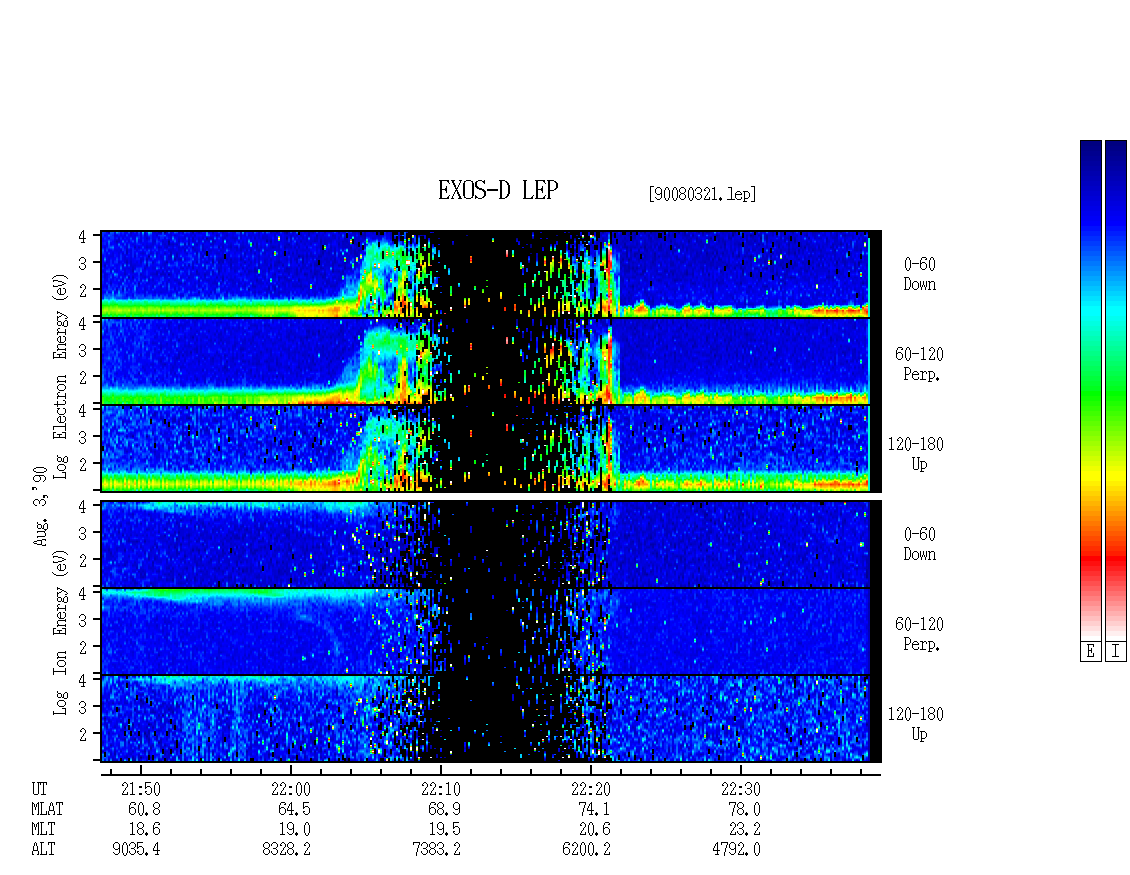
Task: Click the "MLT" row label
Action: pos(43,830)
